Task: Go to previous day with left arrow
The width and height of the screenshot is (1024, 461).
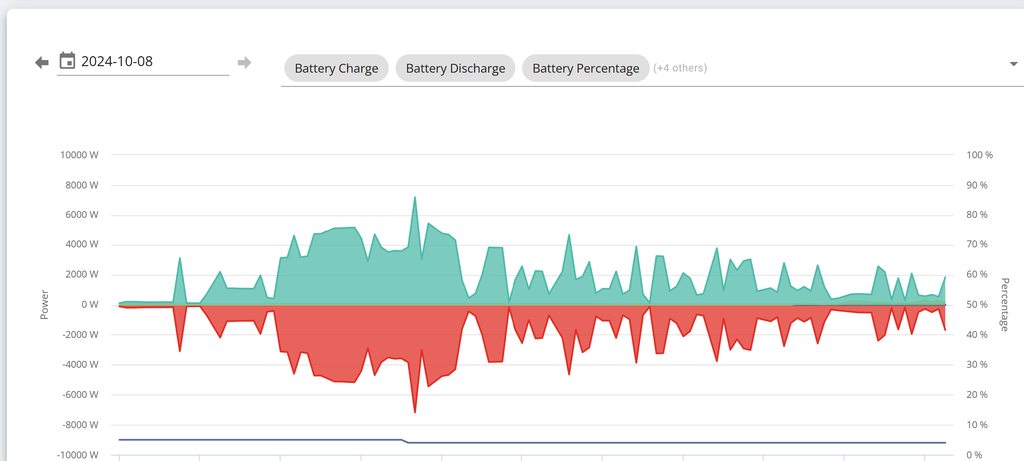Action: 41,63
